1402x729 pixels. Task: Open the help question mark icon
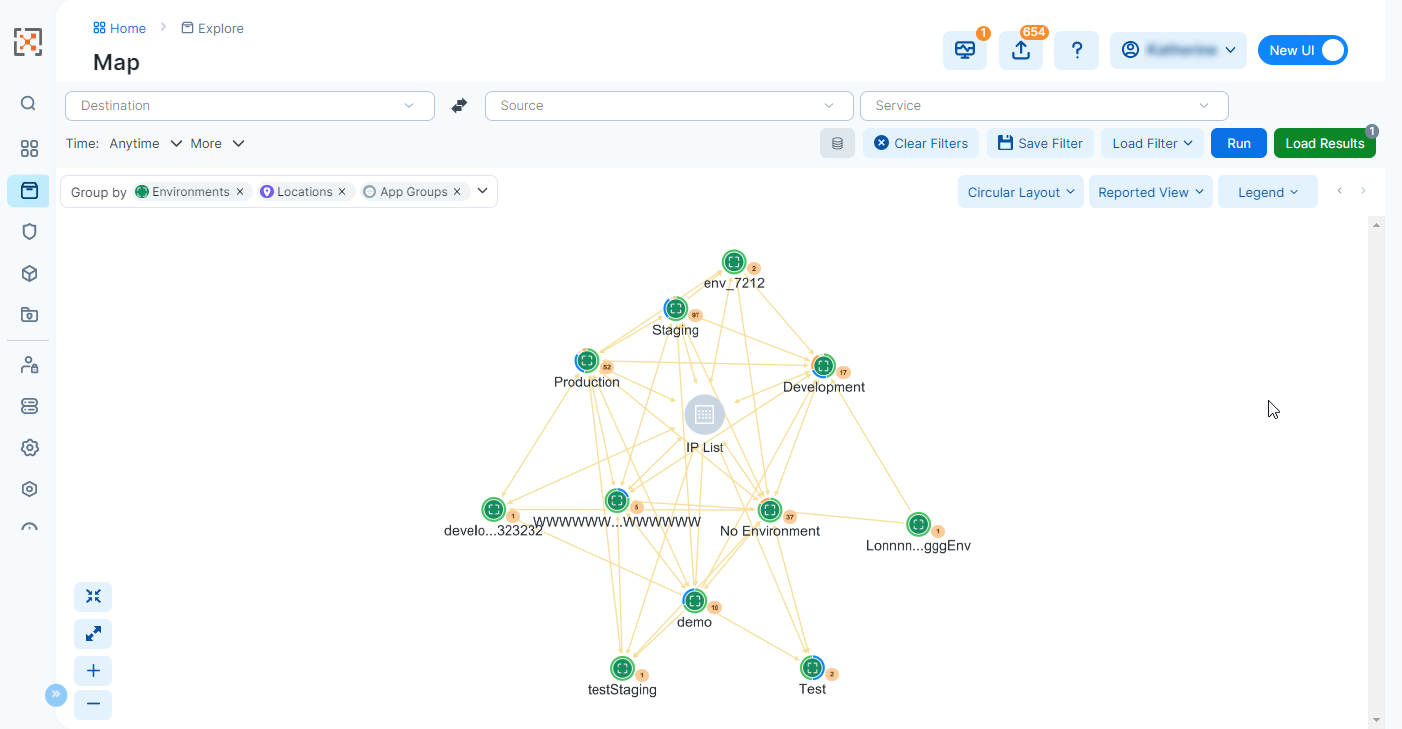pyautogui.click(x=1077, y=50)
